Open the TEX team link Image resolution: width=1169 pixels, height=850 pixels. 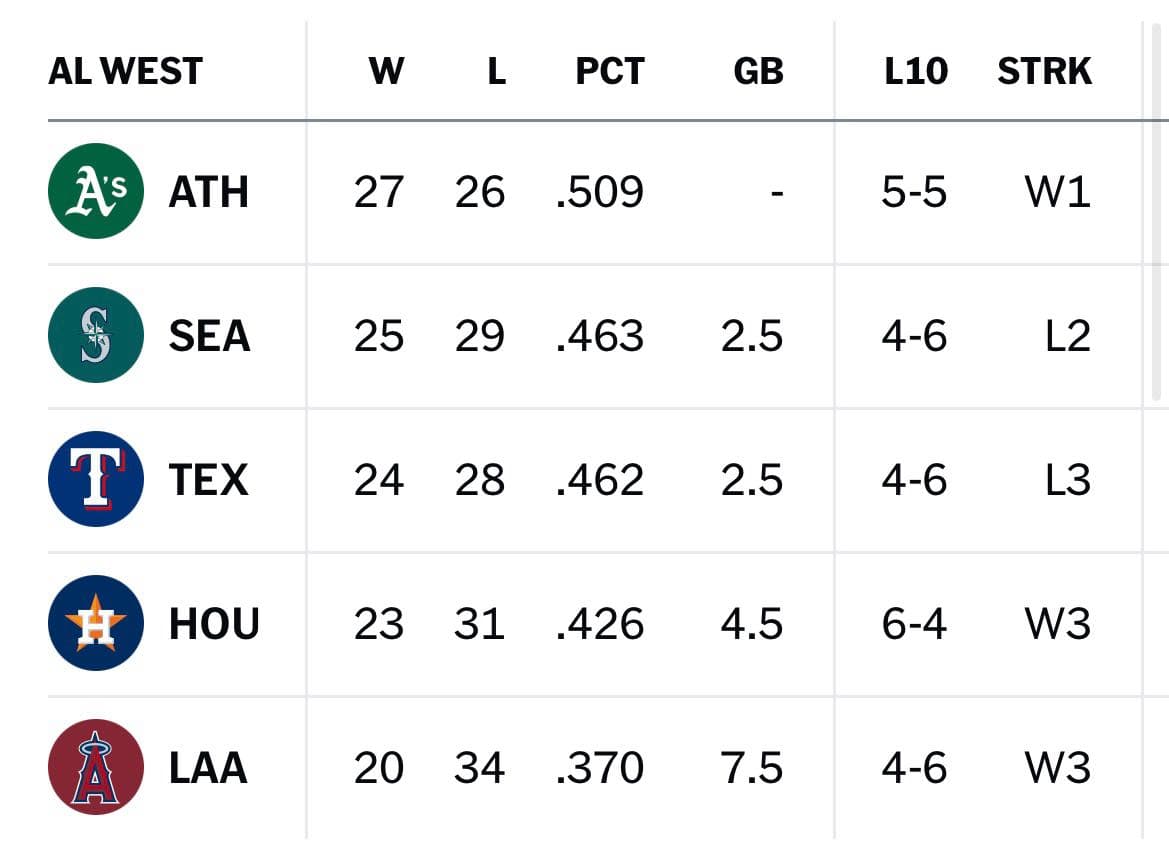[208, 479]
